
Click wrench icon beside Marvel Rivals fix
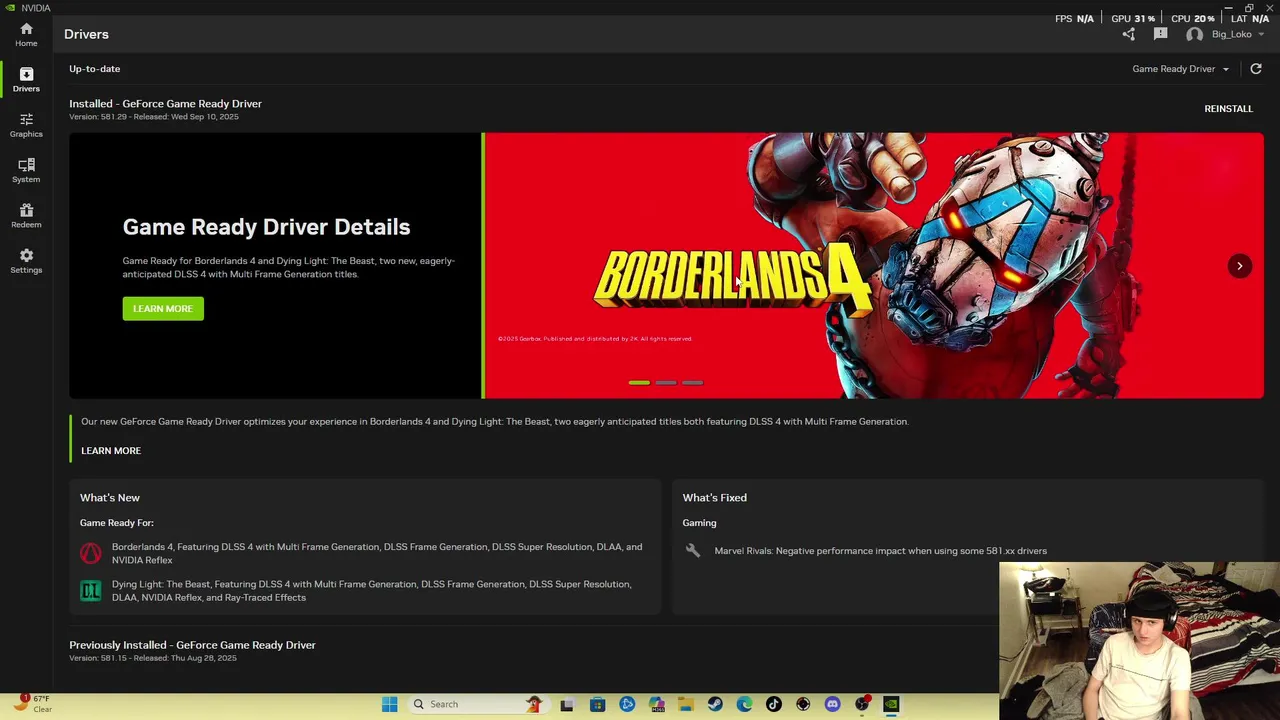(692, 550)
